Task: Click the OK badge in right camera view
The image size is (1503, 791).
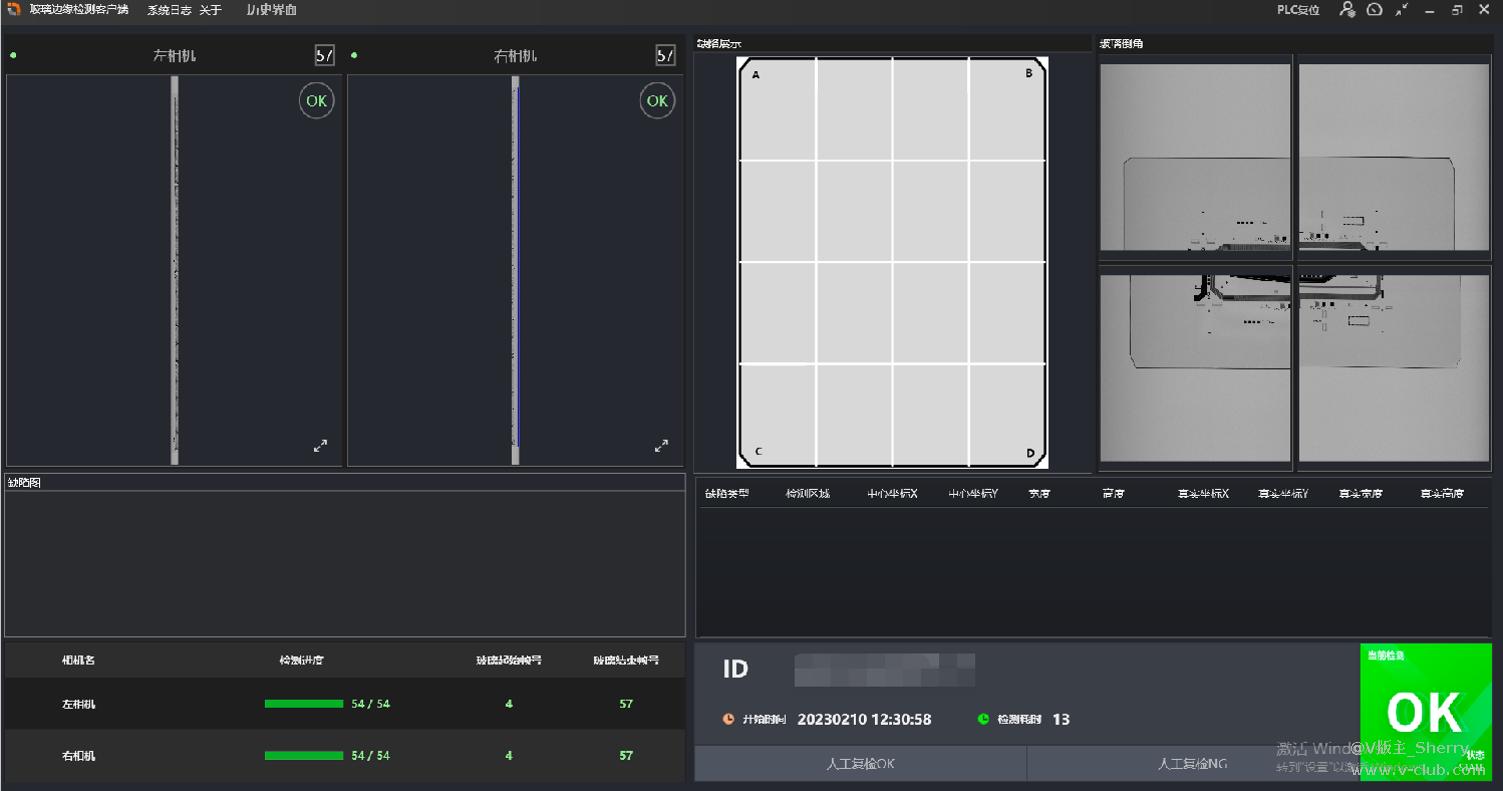Action: [x=657, y=101]
